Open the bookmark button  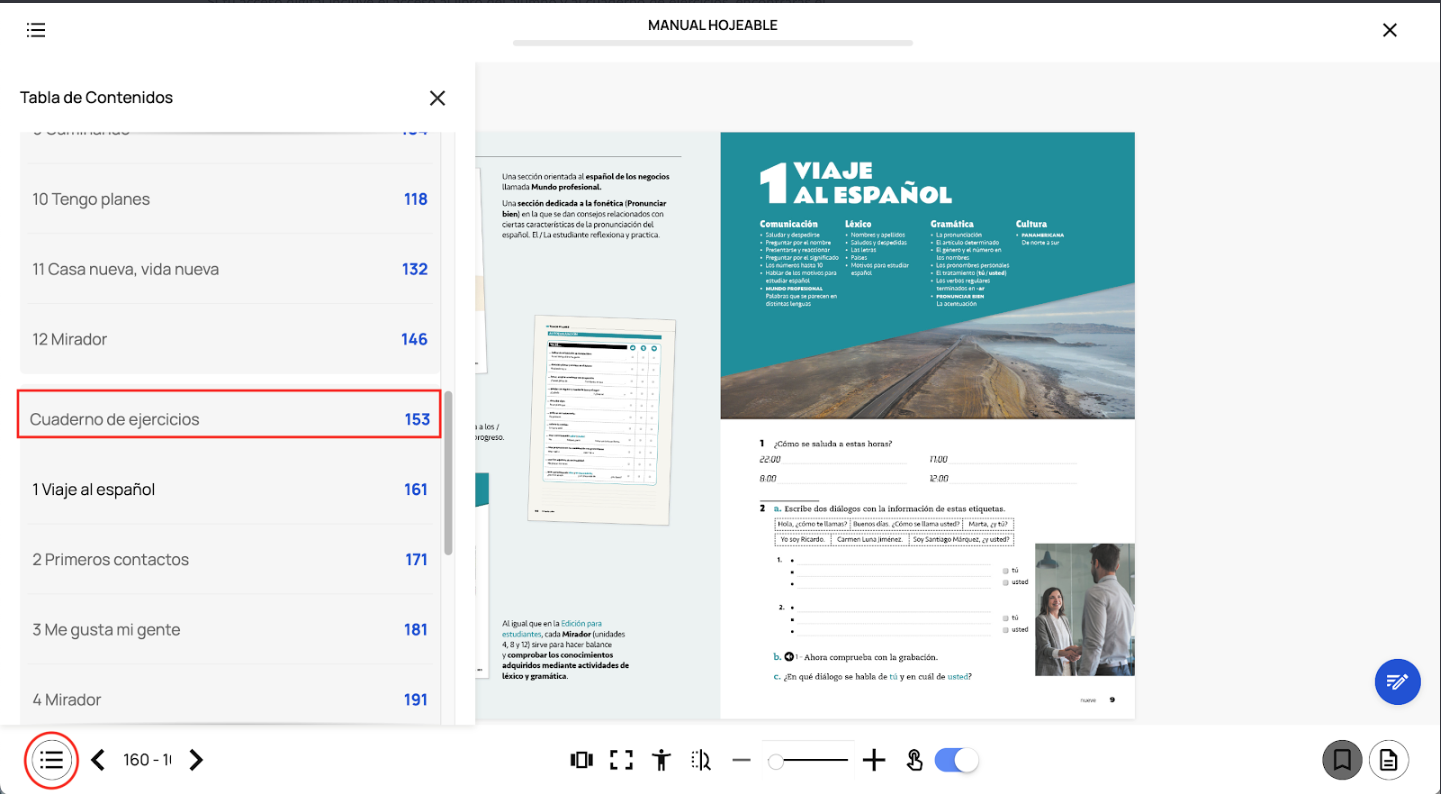1342,760
